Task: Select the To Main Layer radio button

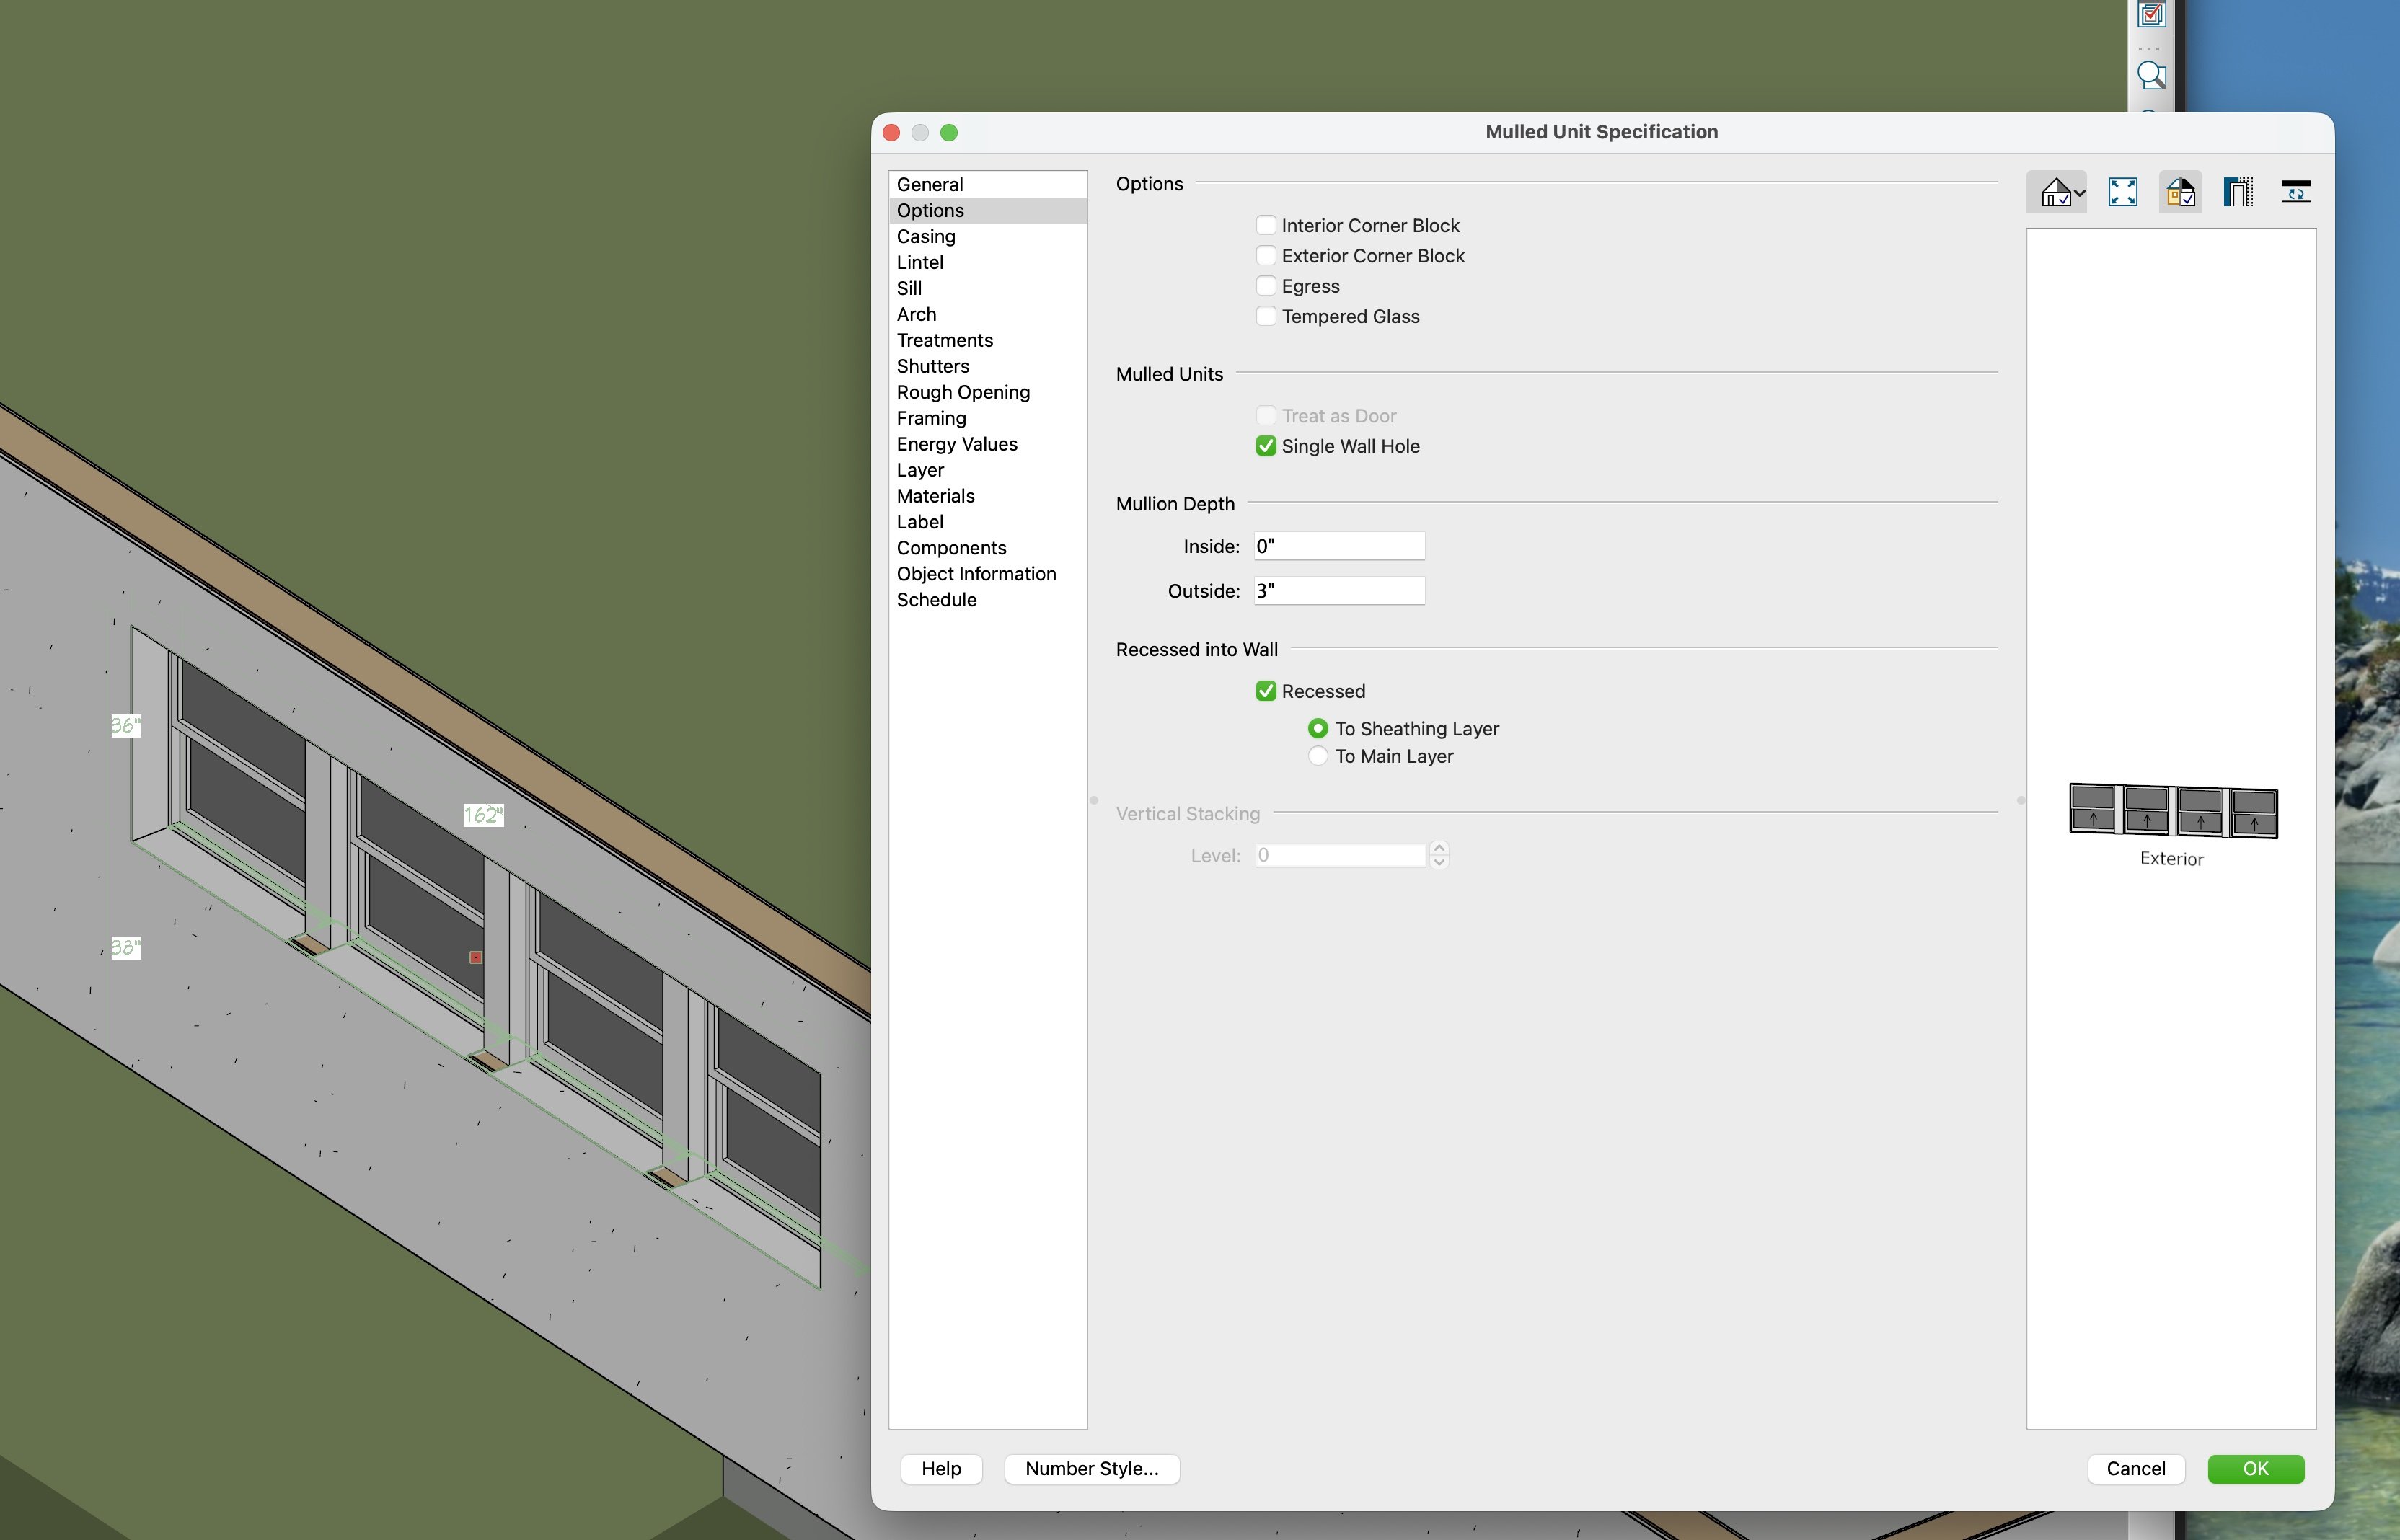Action: click(1318, 757)
